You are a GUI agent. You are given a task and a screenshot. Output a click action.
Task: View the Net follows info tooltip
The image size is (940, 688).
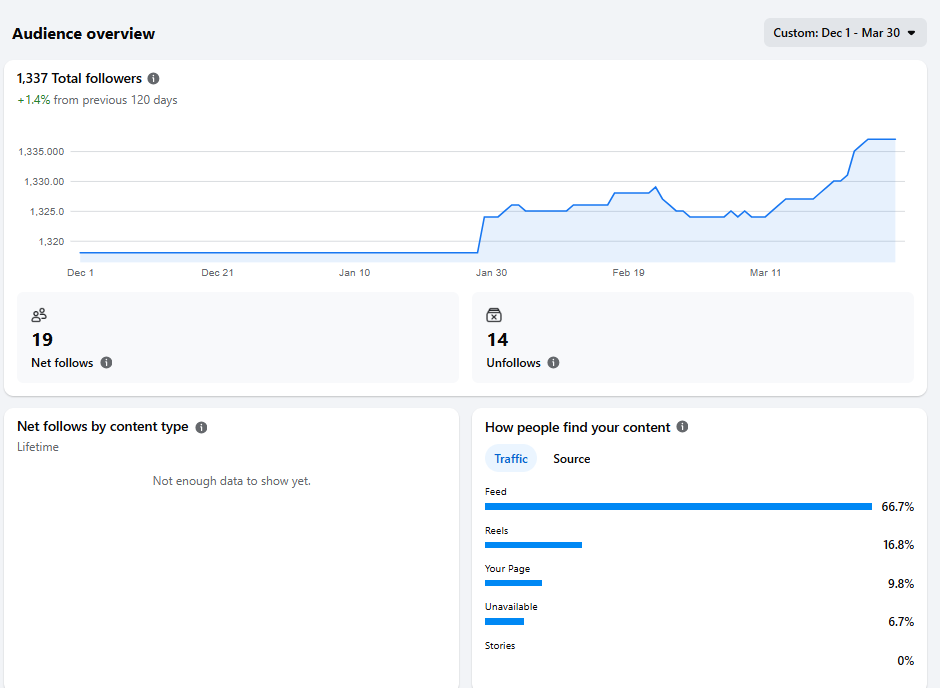(108, 363)
